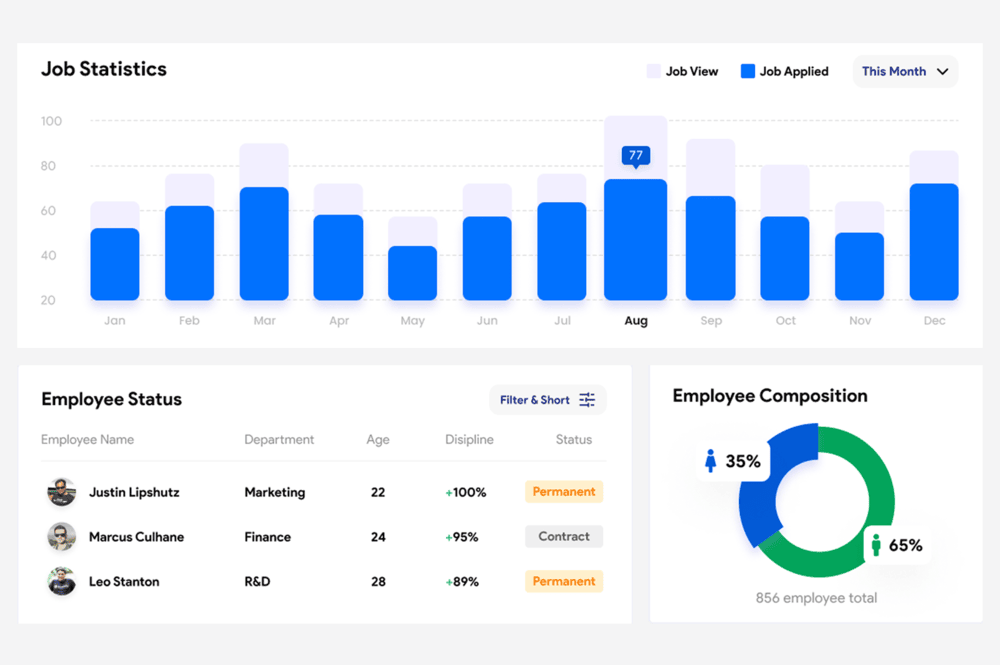1000x665 pixels.
Task: Click the filter sliders icon
Action: click(587, 400)
